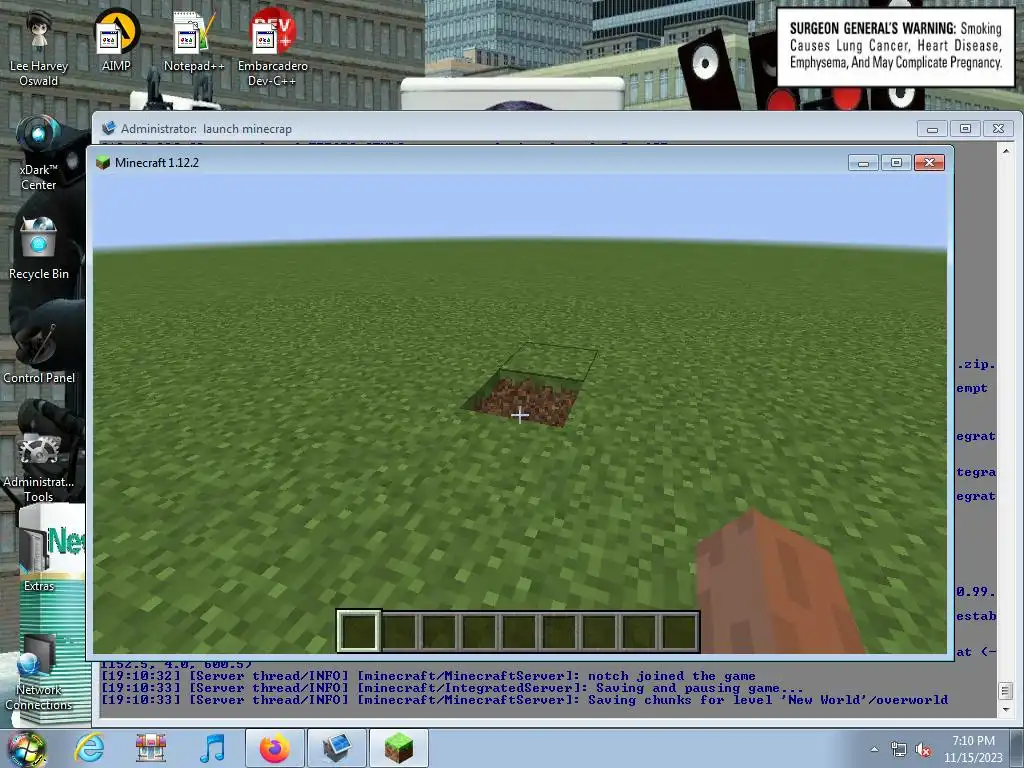
Task: Maximize the Minecraft 1.12.2 window
Action: (896, 163)
